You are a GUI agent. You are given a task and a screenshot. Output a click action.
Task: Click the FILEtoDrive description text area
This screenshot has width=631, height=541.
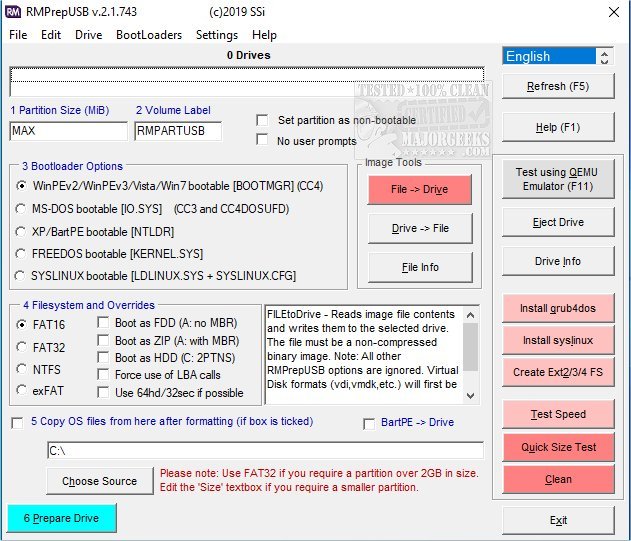tap(363, 355)
